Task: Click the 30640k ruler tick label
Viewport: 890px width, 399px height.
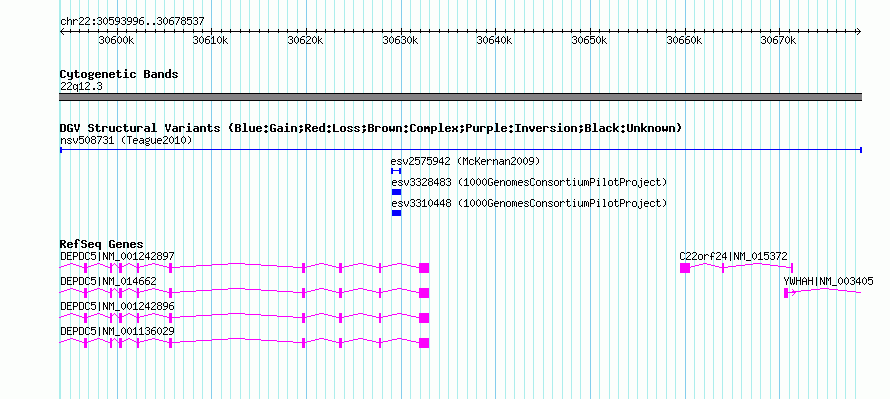Action: click(x=494, y=40)
